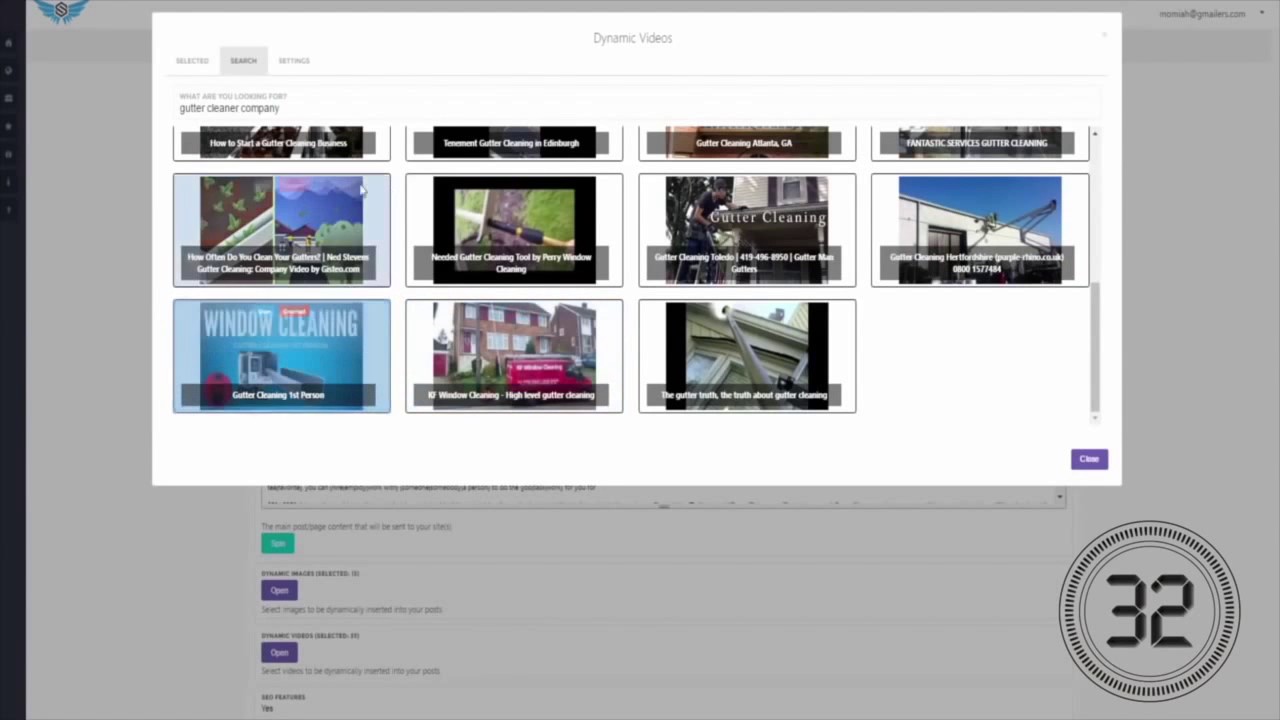Image resolution: width=1280 pixels, height=720 pixels.
Task: Click the video list scroll-down arrow
Action: 1095,417
